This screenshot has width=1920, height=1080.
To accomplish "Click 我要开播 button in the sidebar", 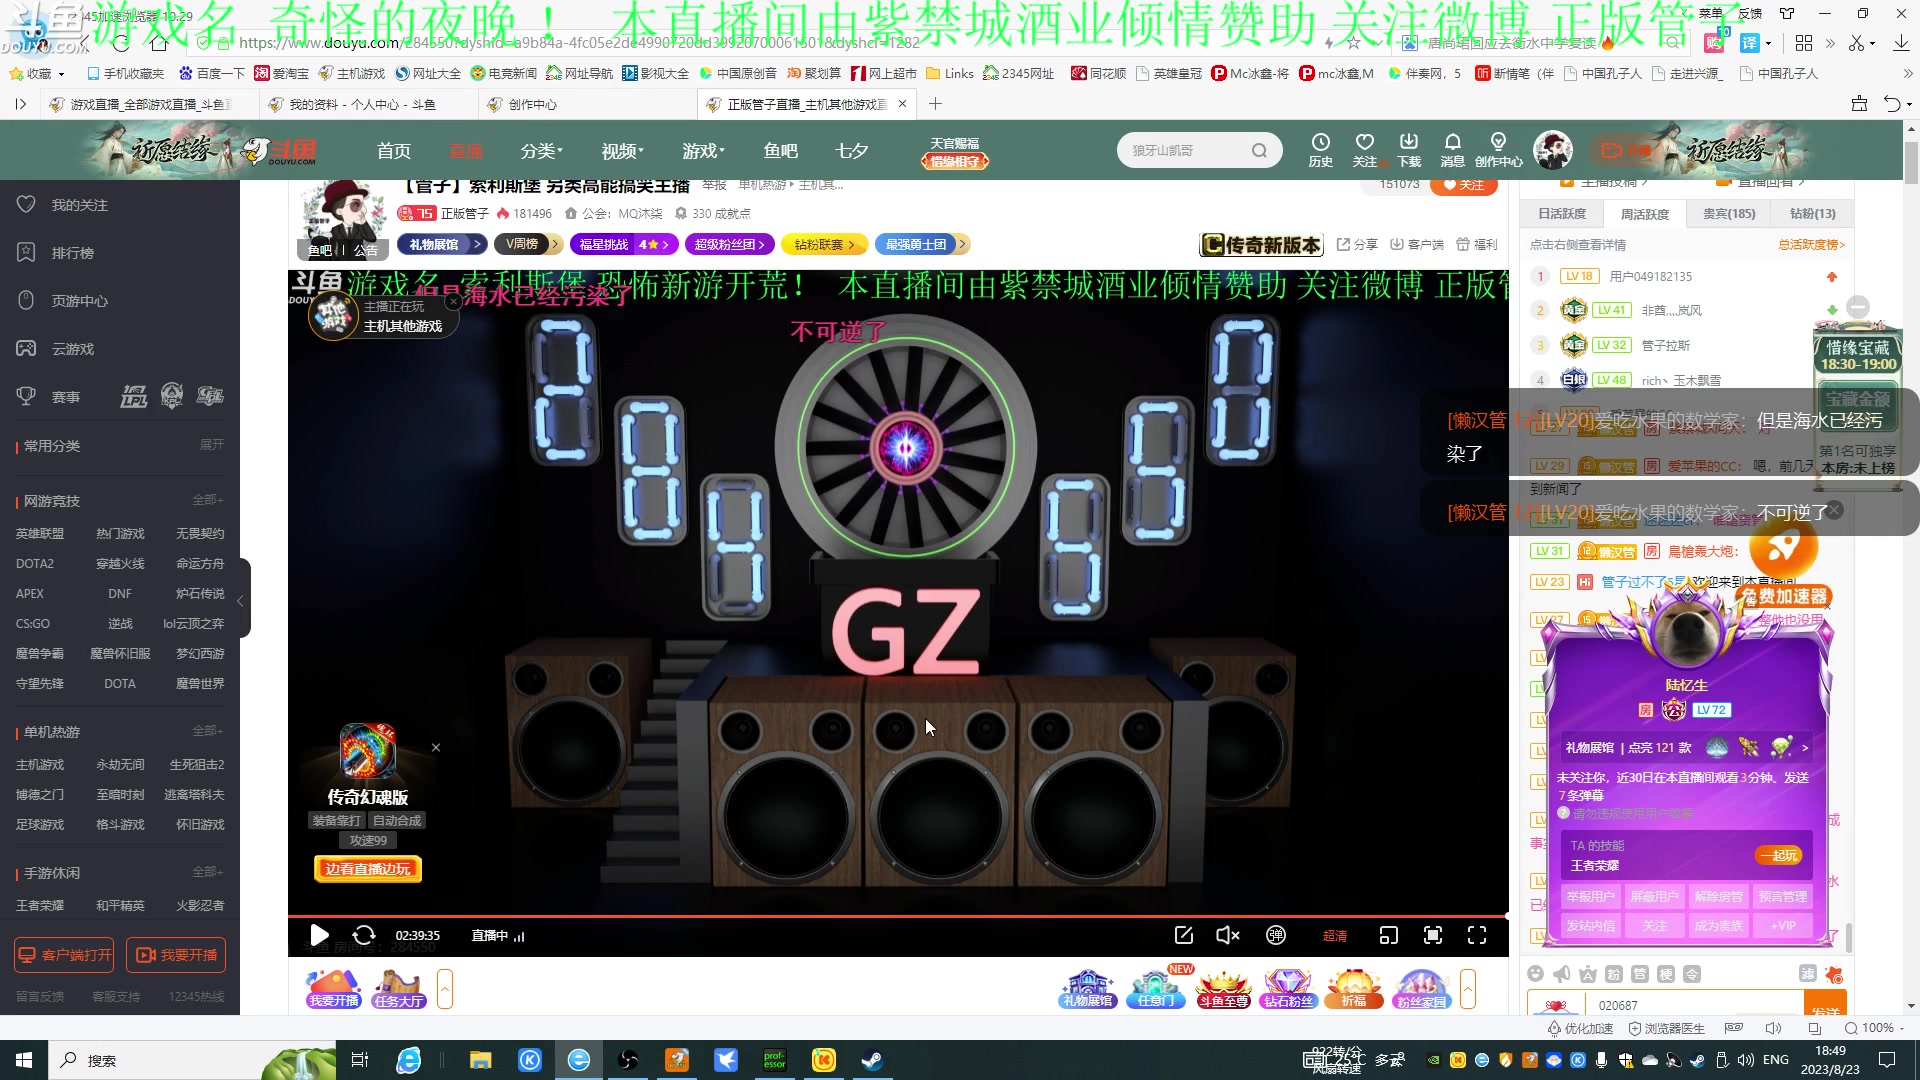I will click(x=176, y=955).
